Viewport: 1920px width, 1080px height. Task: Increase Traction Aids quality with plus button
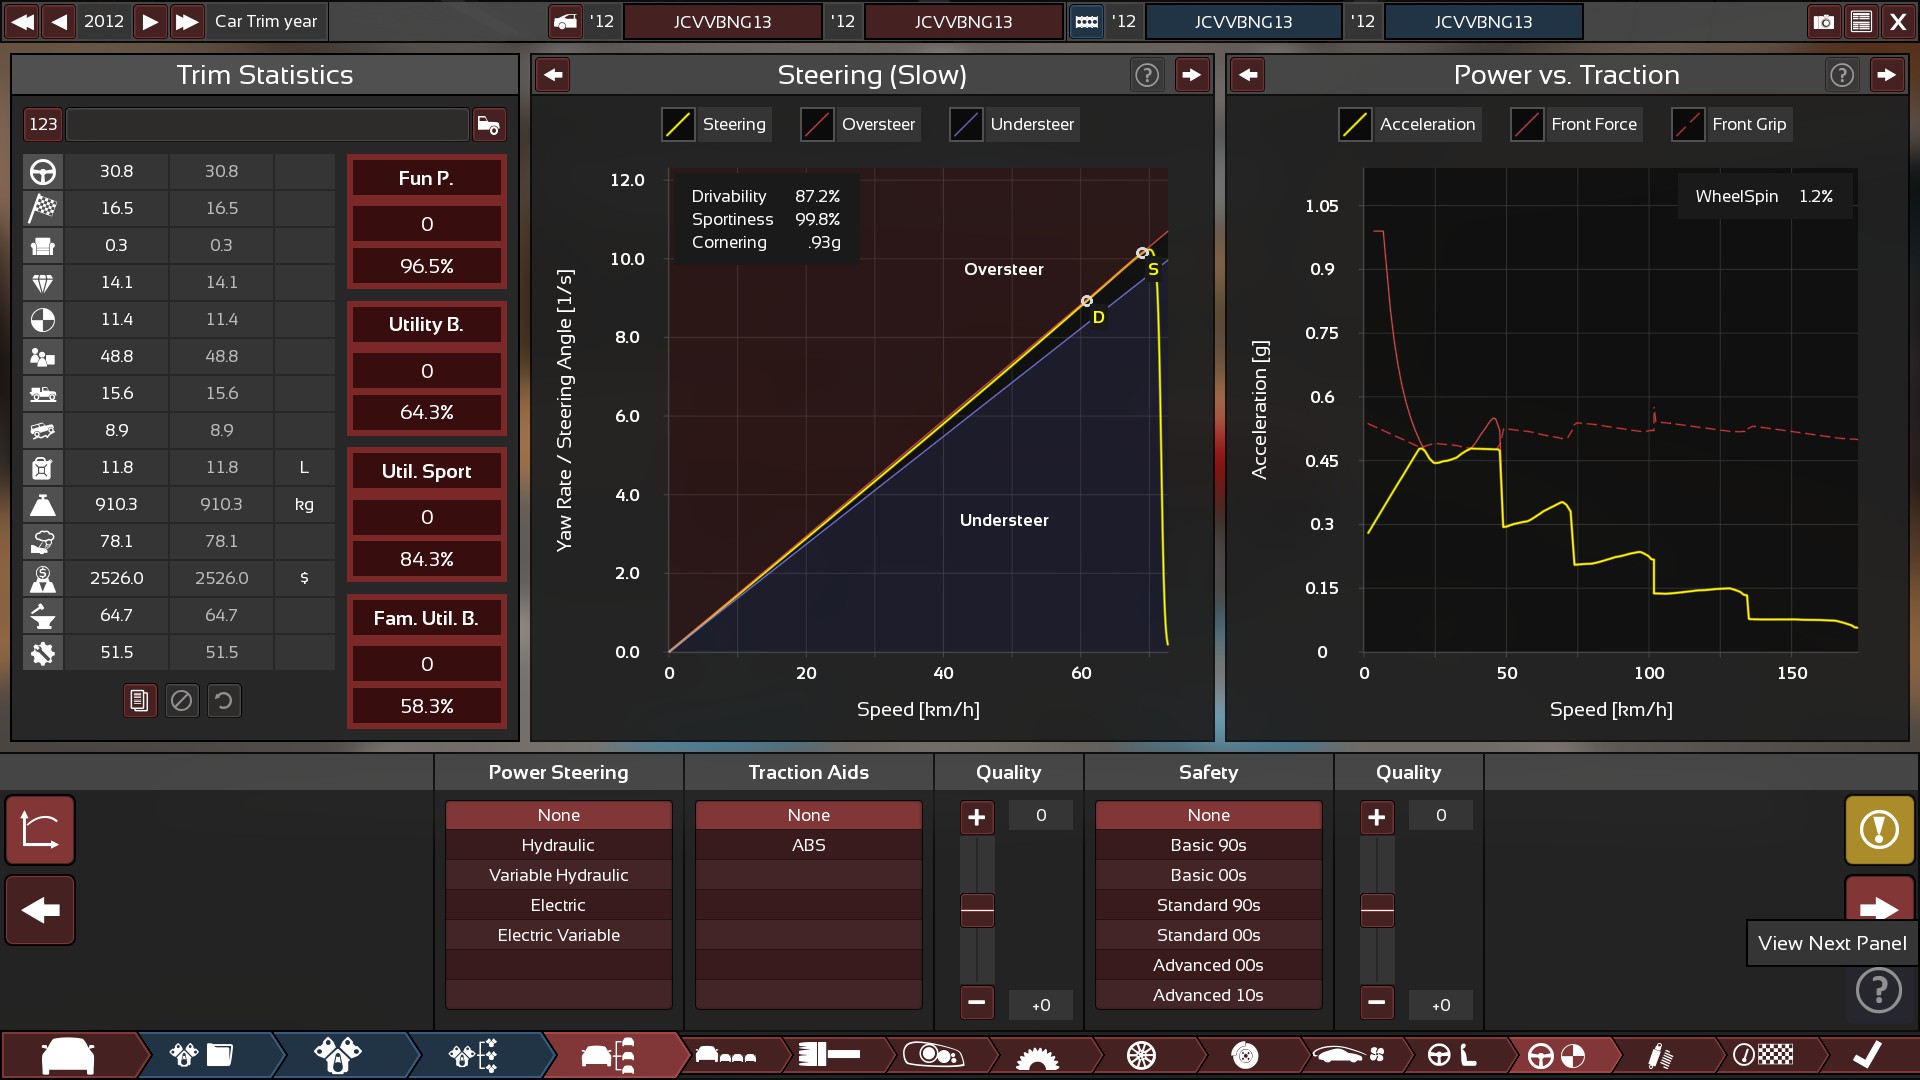(x=977, y=817)
